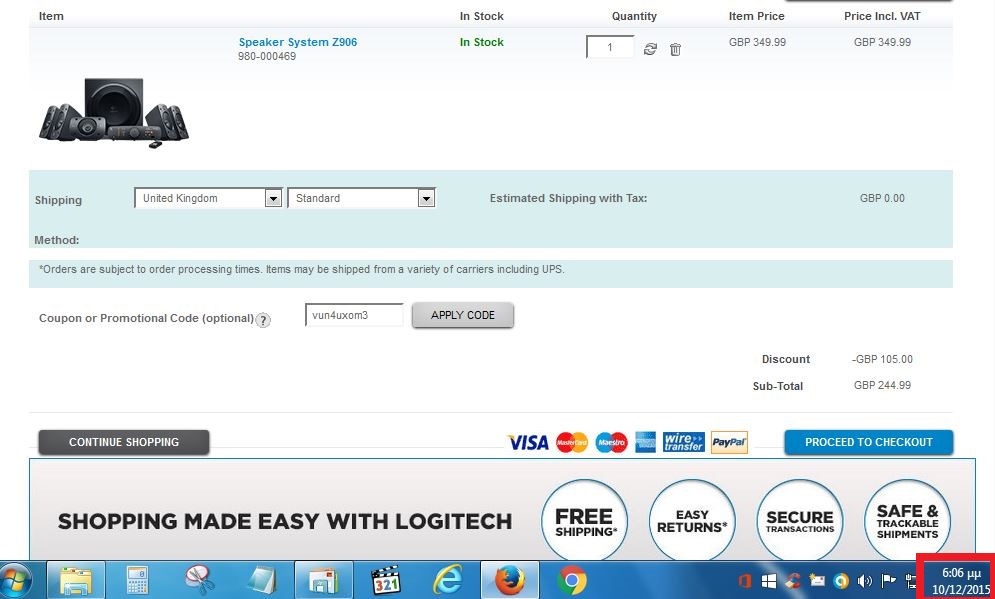The height and width of the screenshot is (599, 995).
Task: Click the estimated shipping GBP 0.00 value
Action: (882, 198)
